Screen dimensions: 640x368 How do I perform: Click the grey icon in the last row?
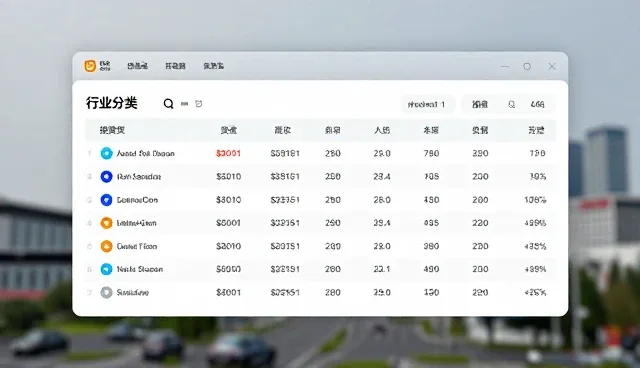point(107,293)
